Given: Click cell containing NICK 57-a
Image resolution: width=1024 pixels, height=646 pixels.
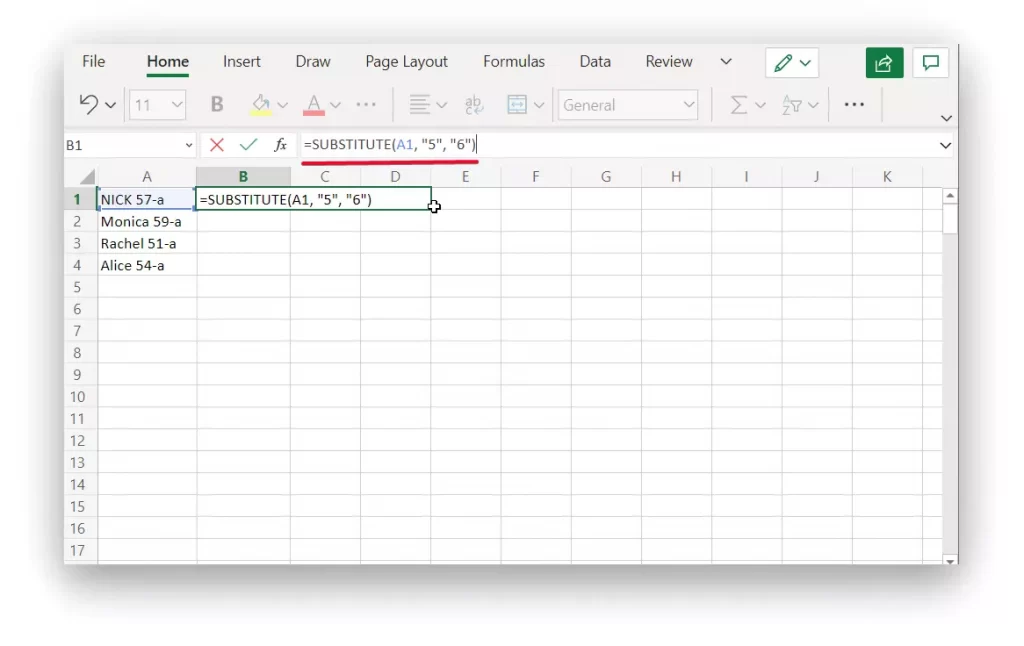Looking at the screenshot, I should coord(147,199).
